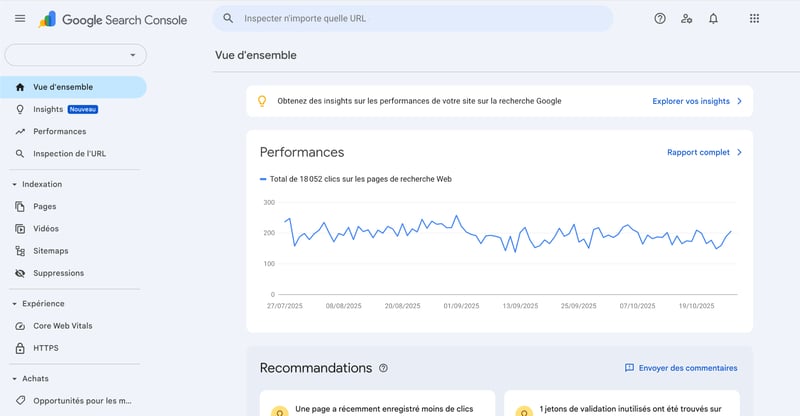
Task: Open the Insights menu item
Action: pos(73,109)
